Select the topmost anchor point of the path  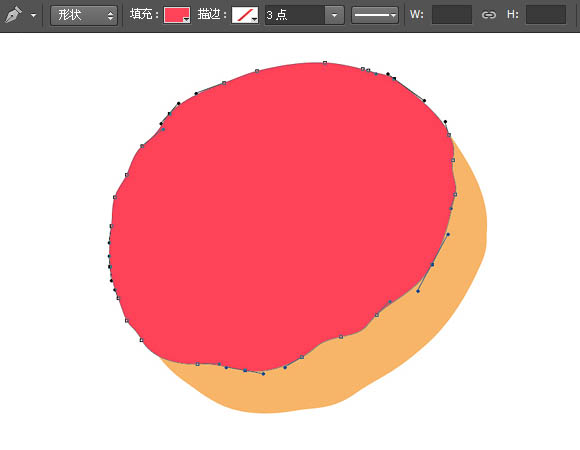[325, 62]
